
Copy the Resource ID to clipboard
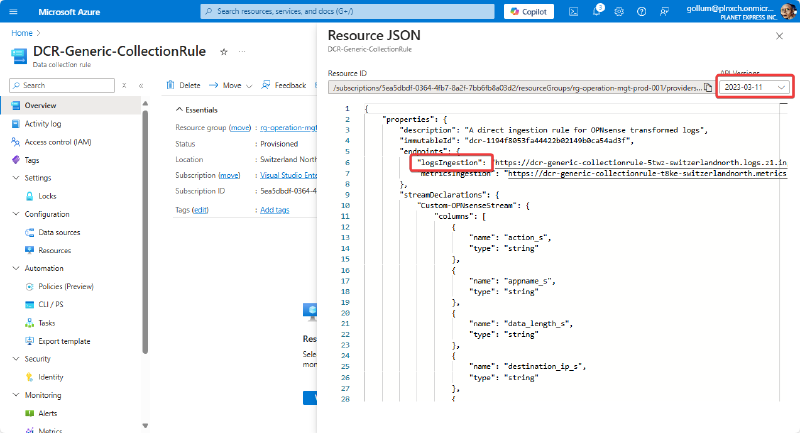tap(708, 88)
